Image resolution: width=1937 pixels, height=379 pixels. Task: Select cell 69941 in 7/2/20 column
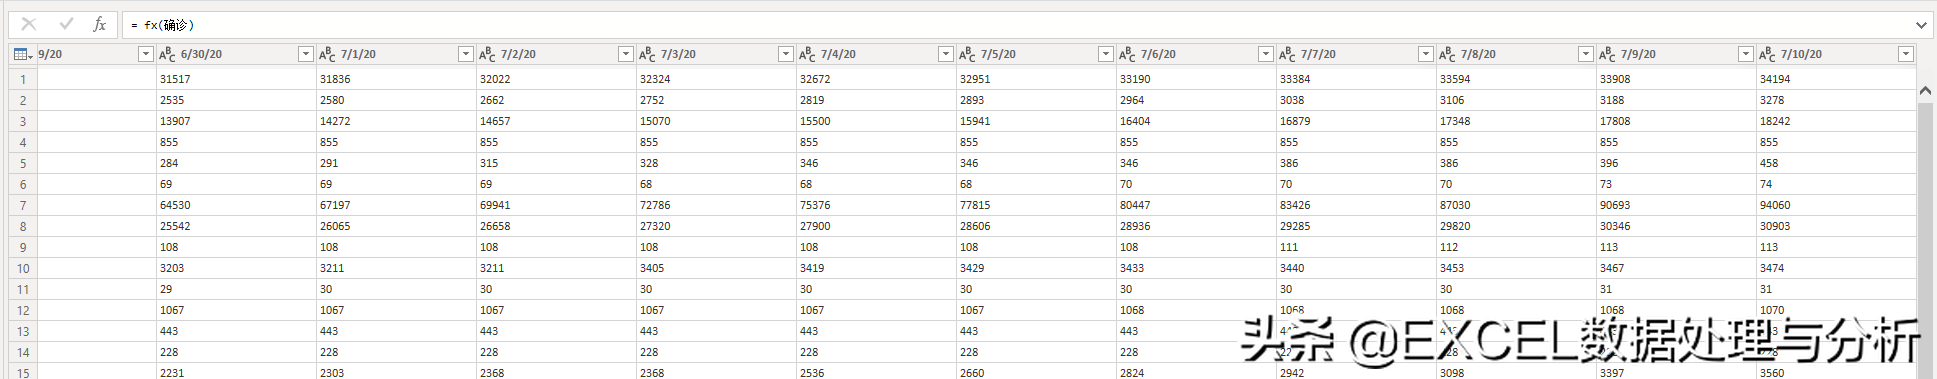(x=556, y=205)
